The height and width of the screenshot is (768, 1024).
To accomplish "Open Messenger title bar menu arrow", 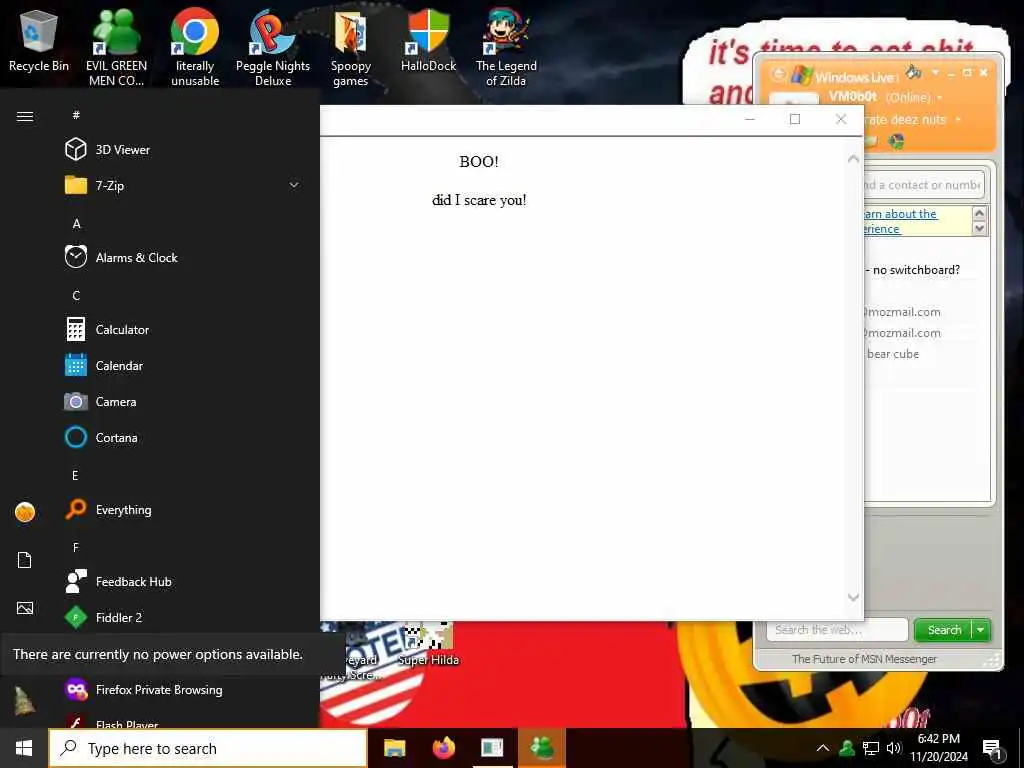I will pos(935,72).
